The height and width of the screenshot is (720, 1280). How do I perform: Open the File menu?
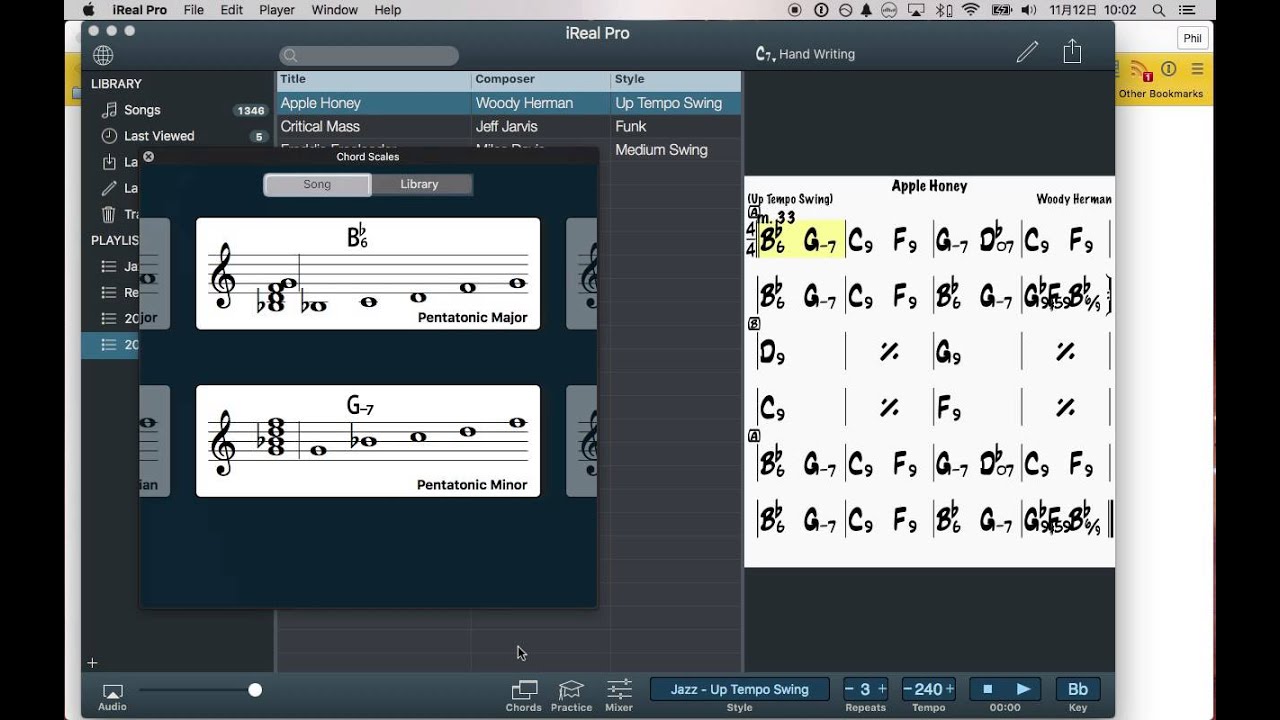[x=194, y=10]
